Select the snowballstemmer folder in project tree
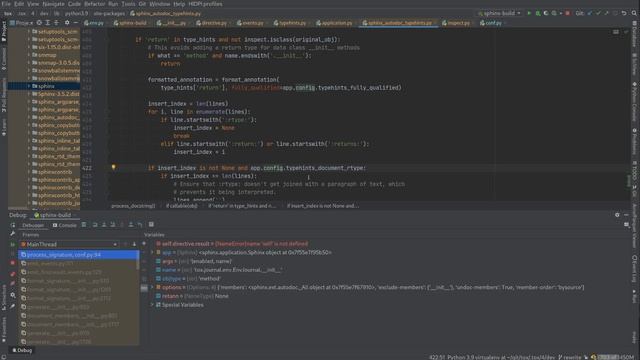The width and height of the screenshot is (640, 360). coord(56,70)
